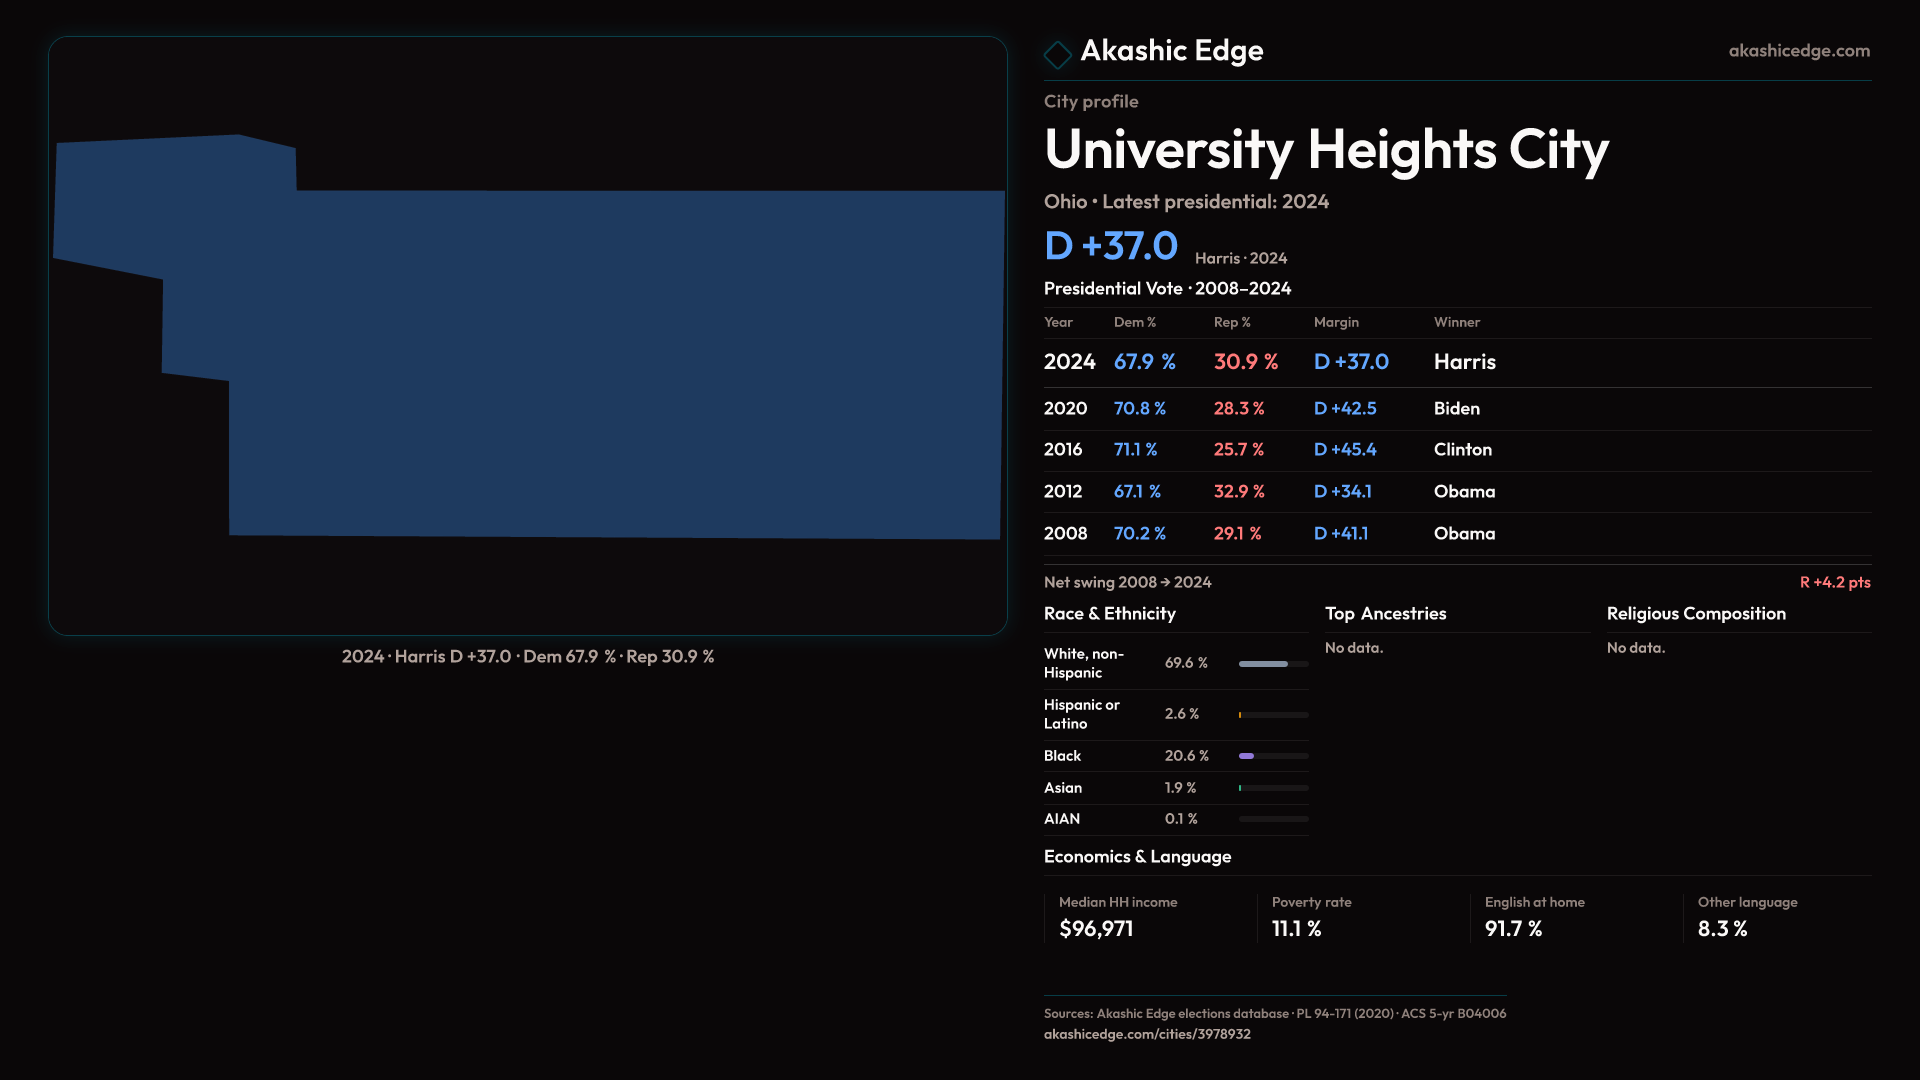
Task: Click the large D +37.0 headline margin
Action: pos(1110,246)
